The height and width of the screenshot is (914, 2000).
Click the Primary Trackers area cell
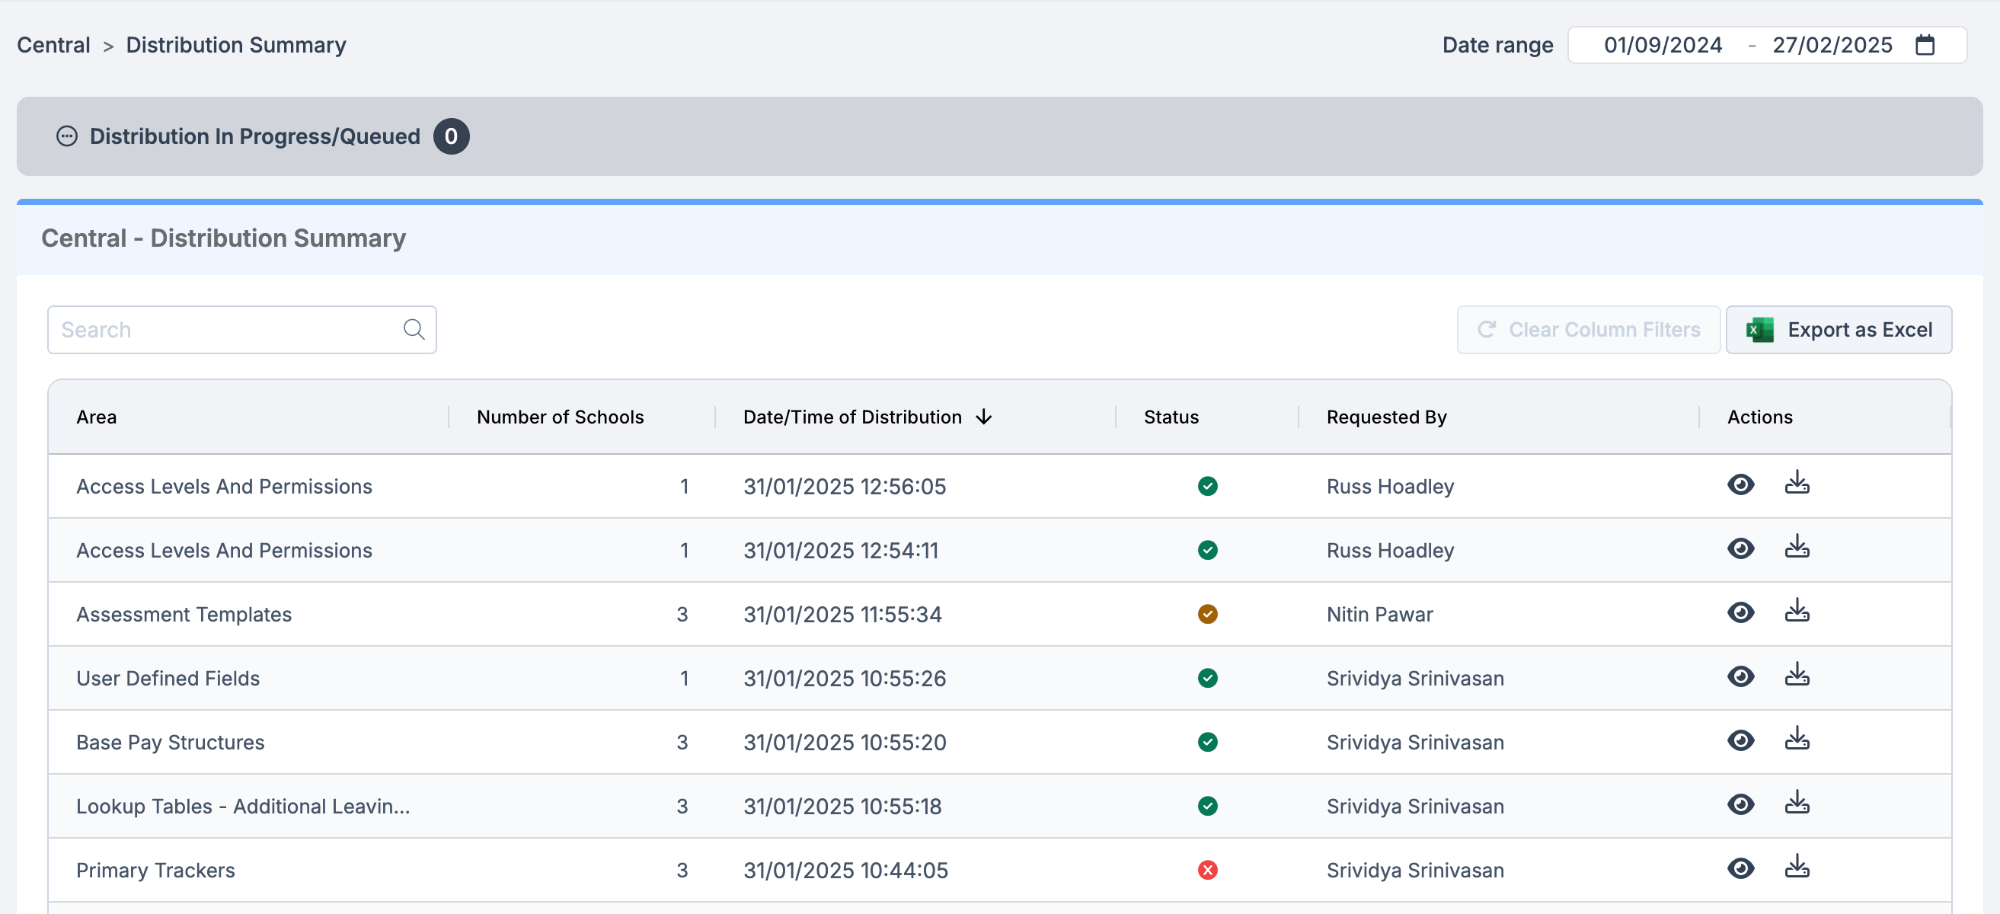[x=156, y=870]
